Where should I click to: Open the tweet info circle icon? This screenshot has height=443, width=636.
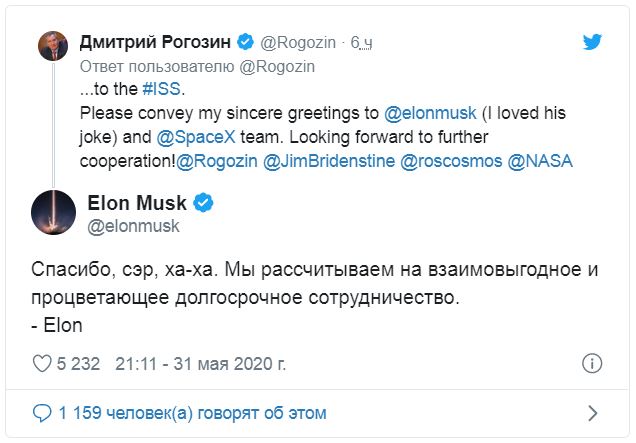click(592, 363)
